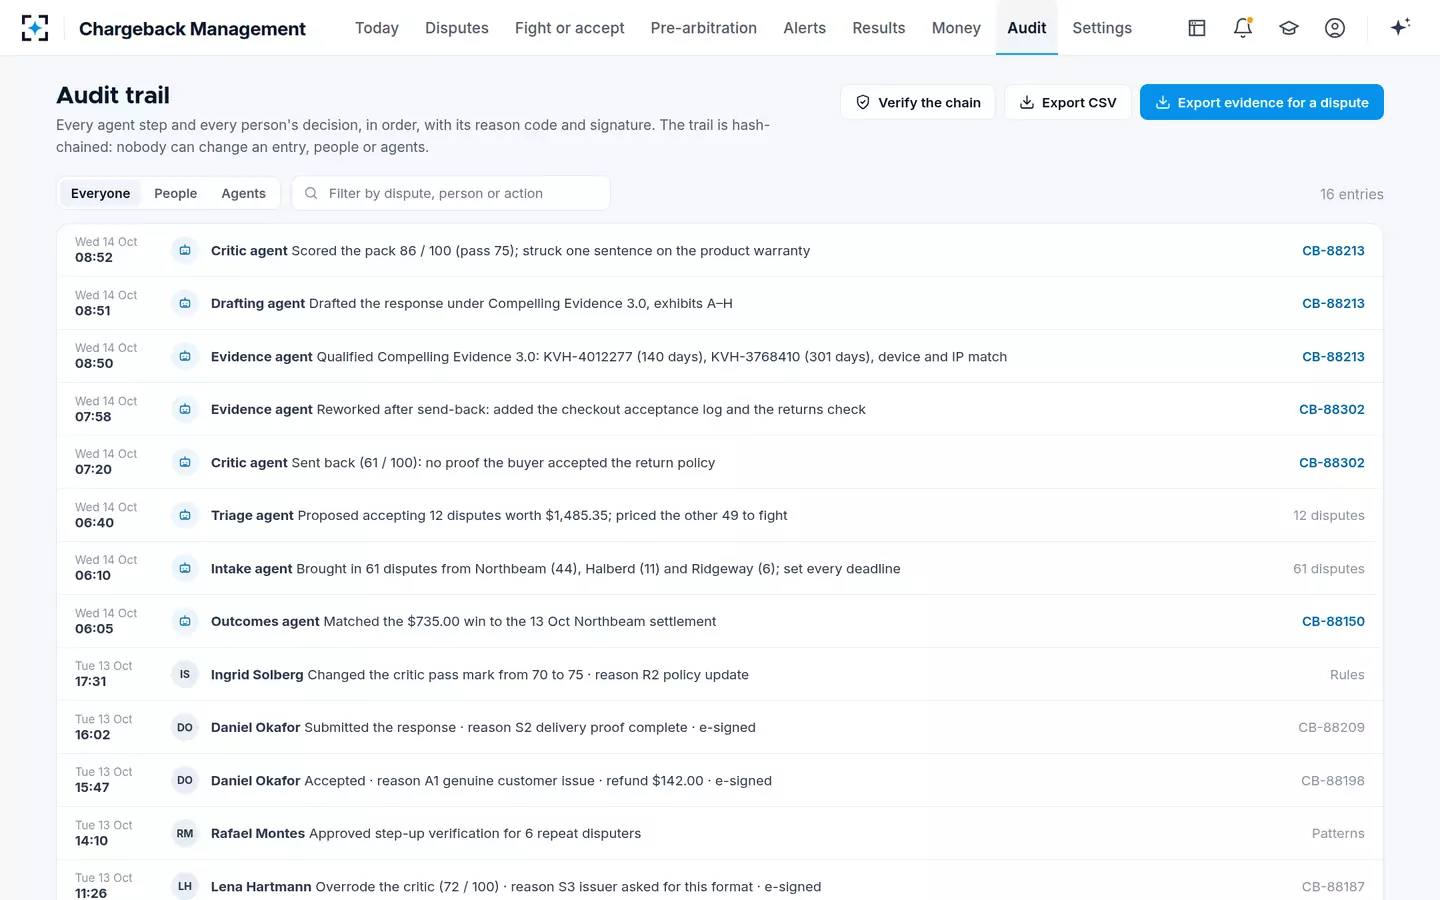The width and height of the screenshot is (1440, 900).
Task: Click the Tue 13 Oct 17:31 timestamp
Action: 104,674
